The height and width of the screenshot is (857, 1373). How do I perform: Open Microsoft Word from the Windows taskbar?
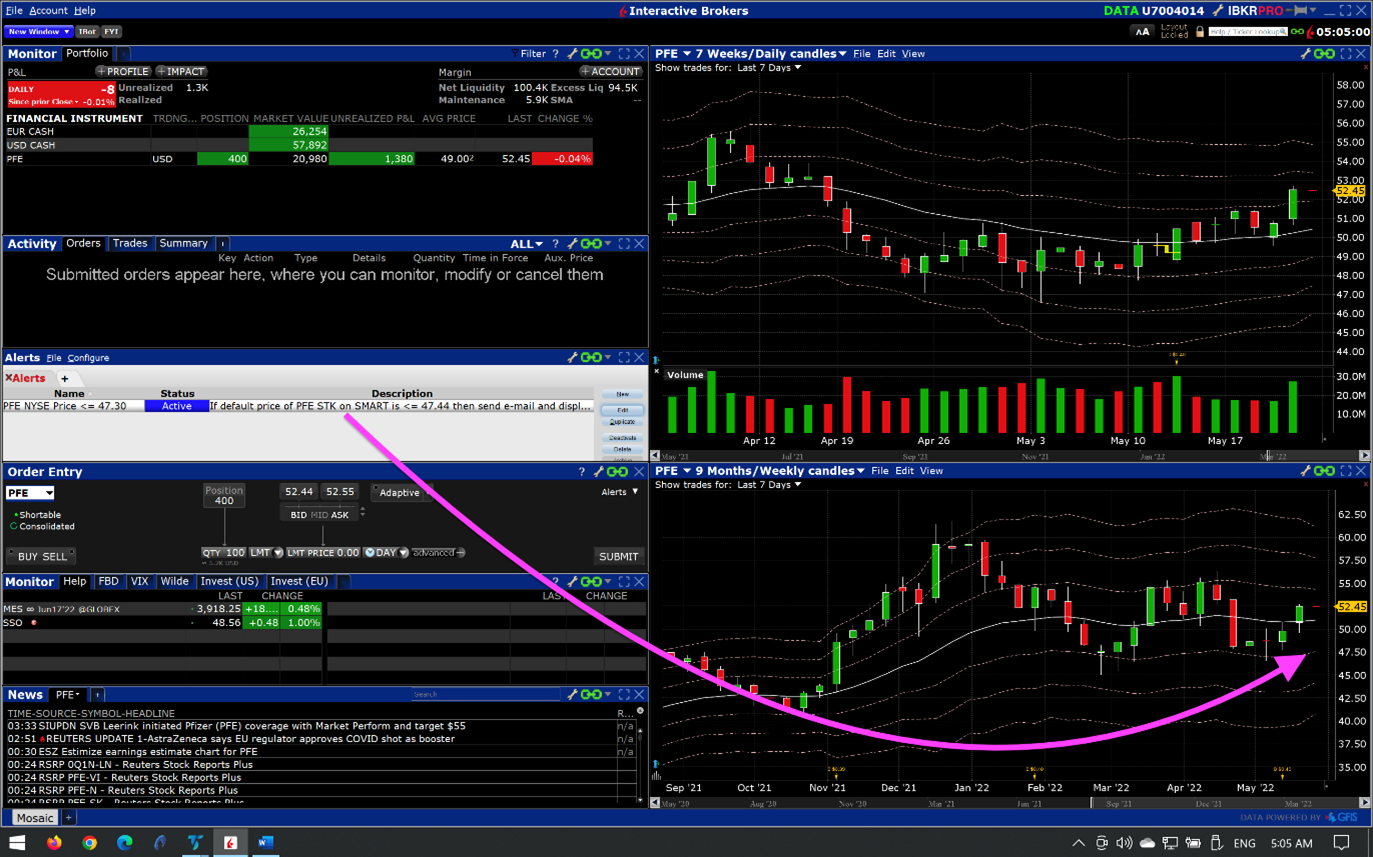pos(265,842)
